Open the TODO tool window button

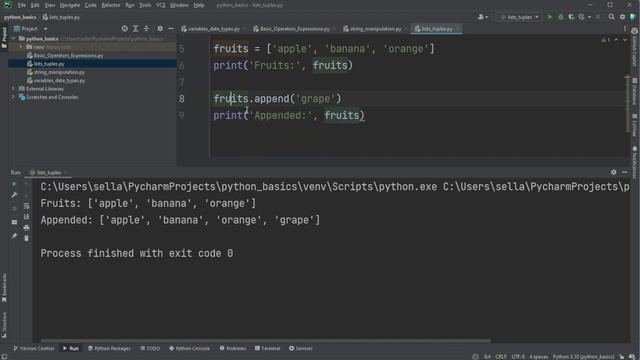(x=150, y=348)
